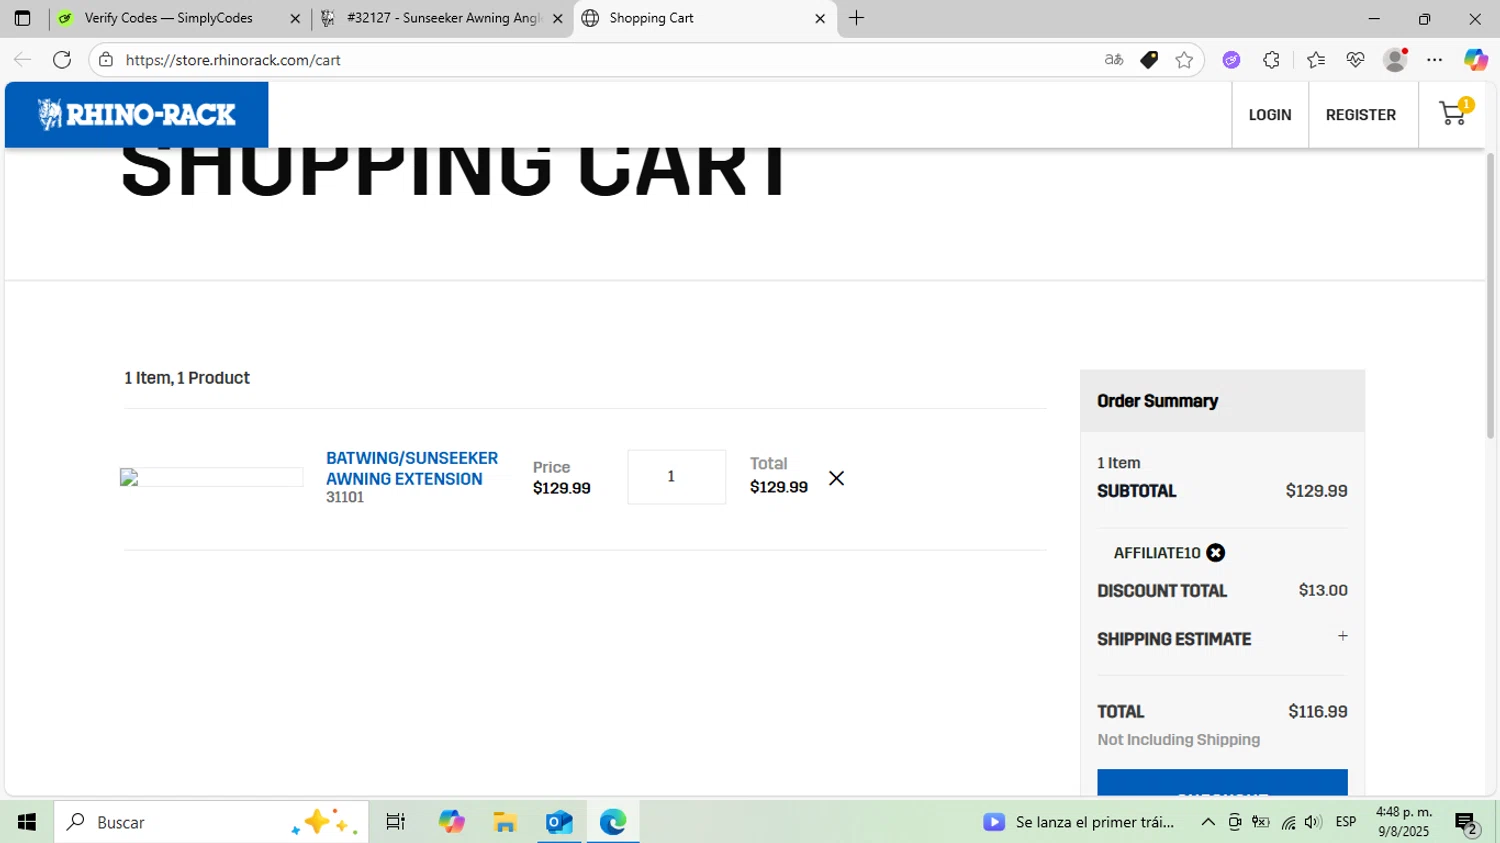Click the Meet Now tray icon
Viewport: 1500px width, 843px height.
click(x=1235, y=822)
